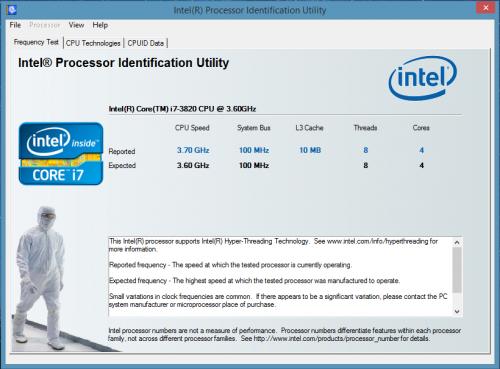Open the File menu

15,25
